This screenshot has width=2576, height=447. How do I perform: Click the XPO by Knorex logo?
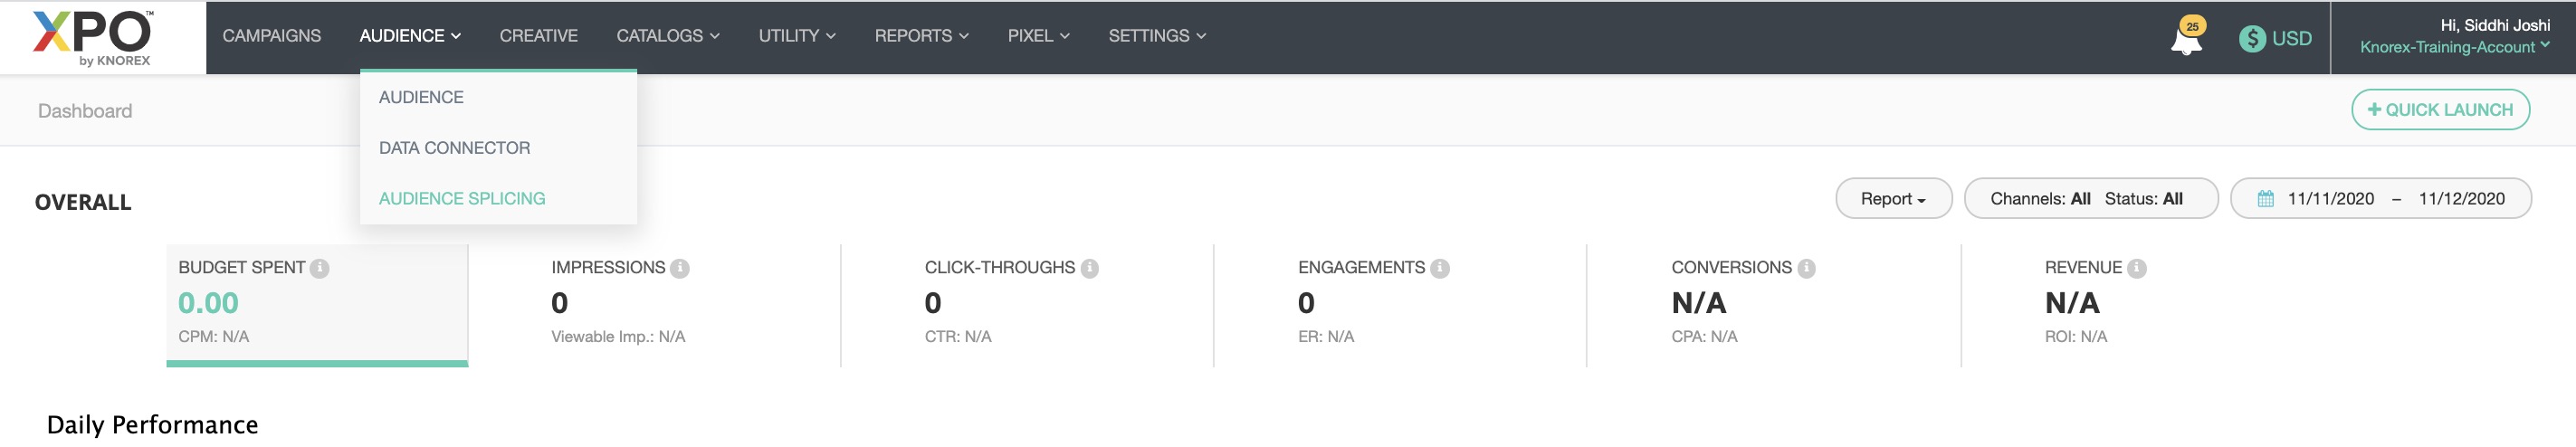(93, 37)
